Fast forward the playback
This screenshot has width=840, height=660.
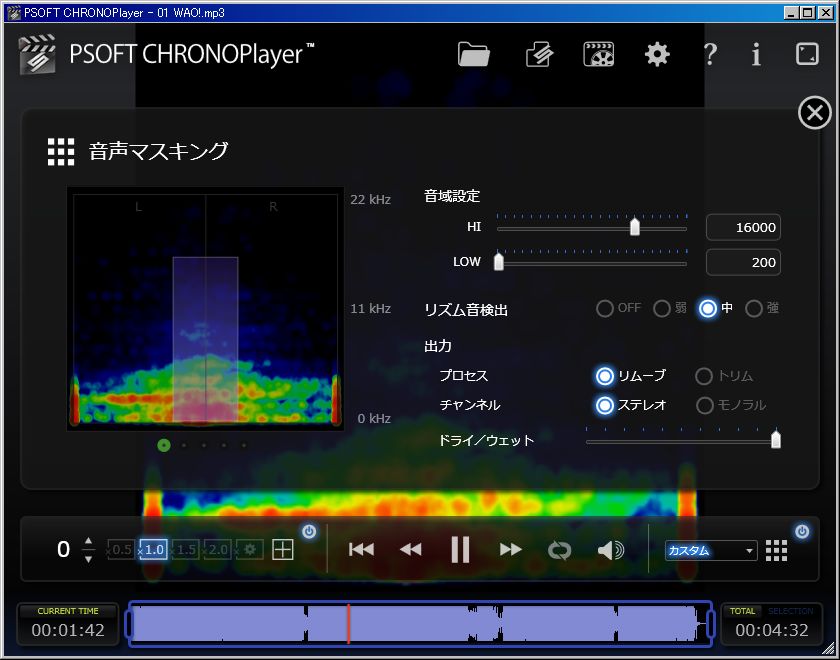[510, 550]
